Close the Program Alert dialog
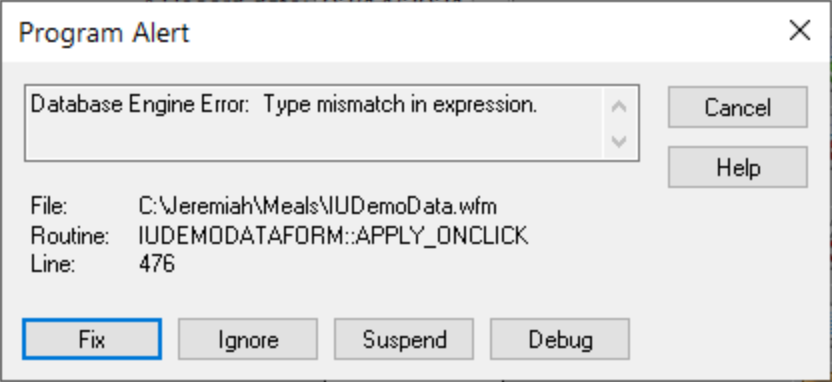Image resolution: width=832 pixels, height=382 pixels. point(799,31)
